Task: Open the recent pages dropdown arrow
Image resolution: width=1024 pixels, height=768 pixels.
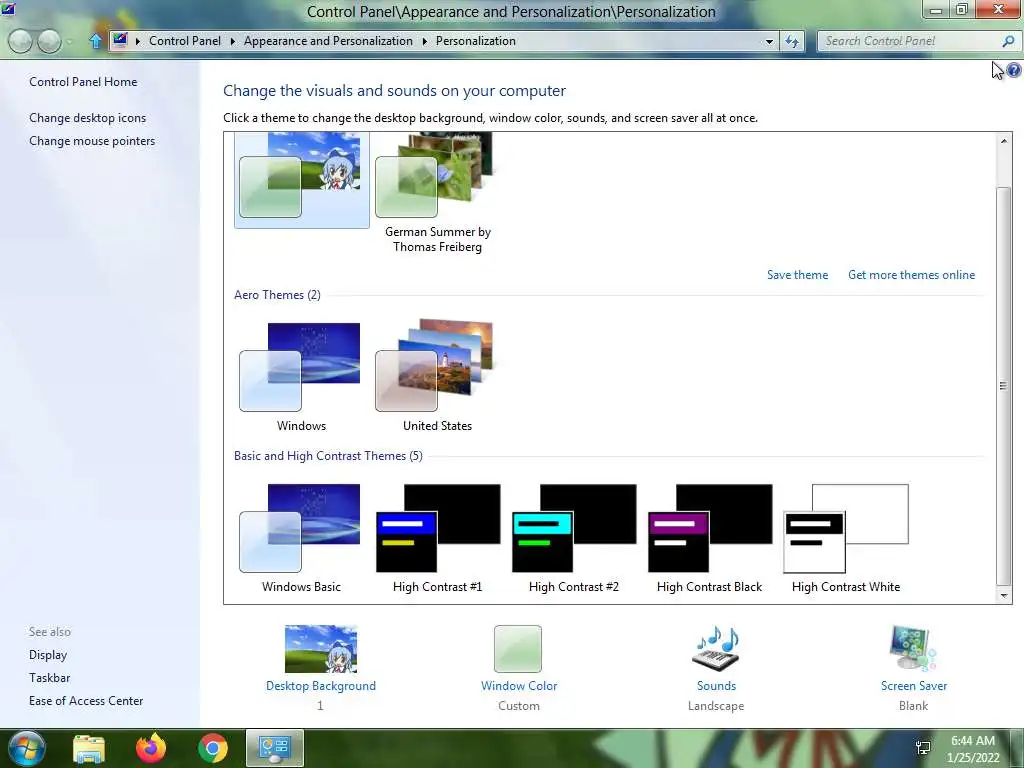Action: (70, 42)
